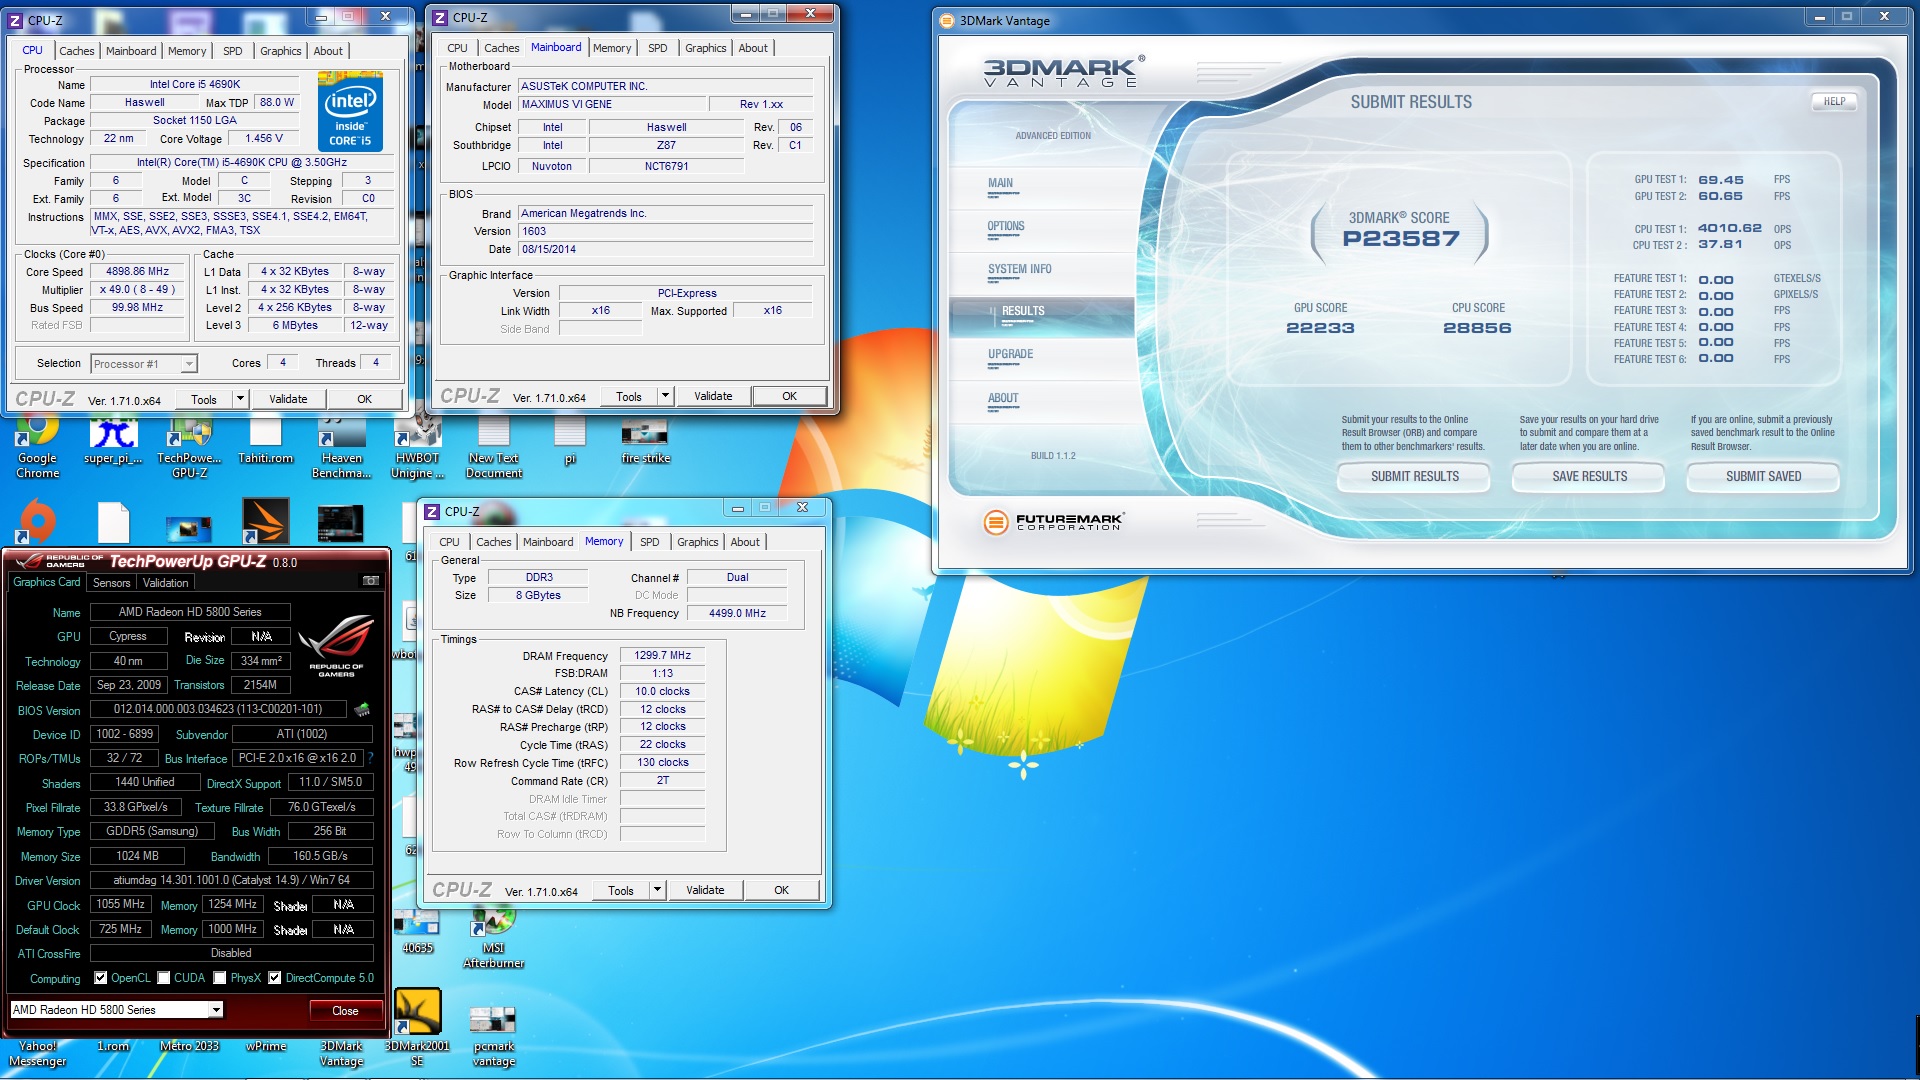Image resolution: width=1920 pixels, height=1080 pixels.
Task: Open TechPowerUp GPU-Z desktop shortcut
Action: click(189, 445)
